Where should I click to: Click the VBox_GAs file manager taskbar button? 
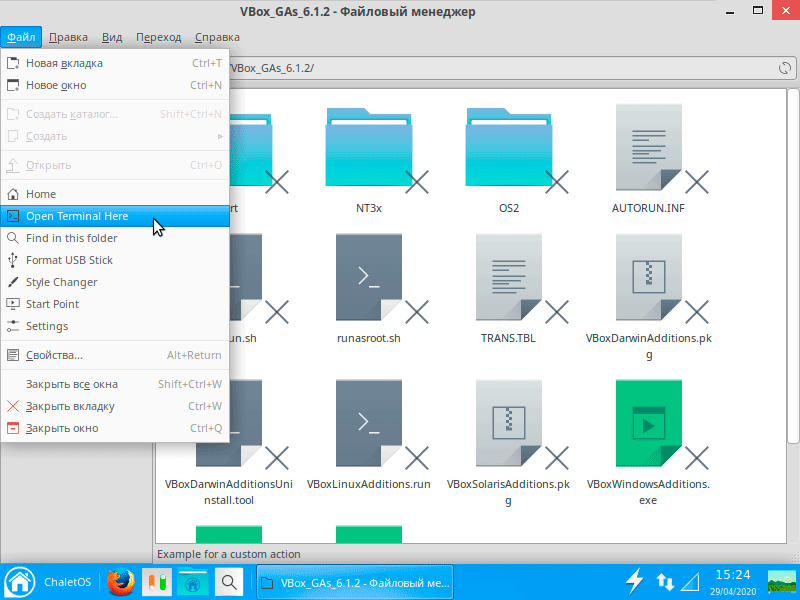[355, 581]
